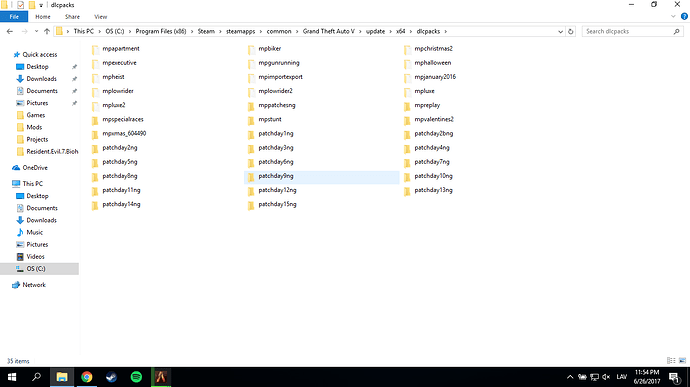Switch to the View ribbon tab
690x387 pixels.
tap(100, 17)
